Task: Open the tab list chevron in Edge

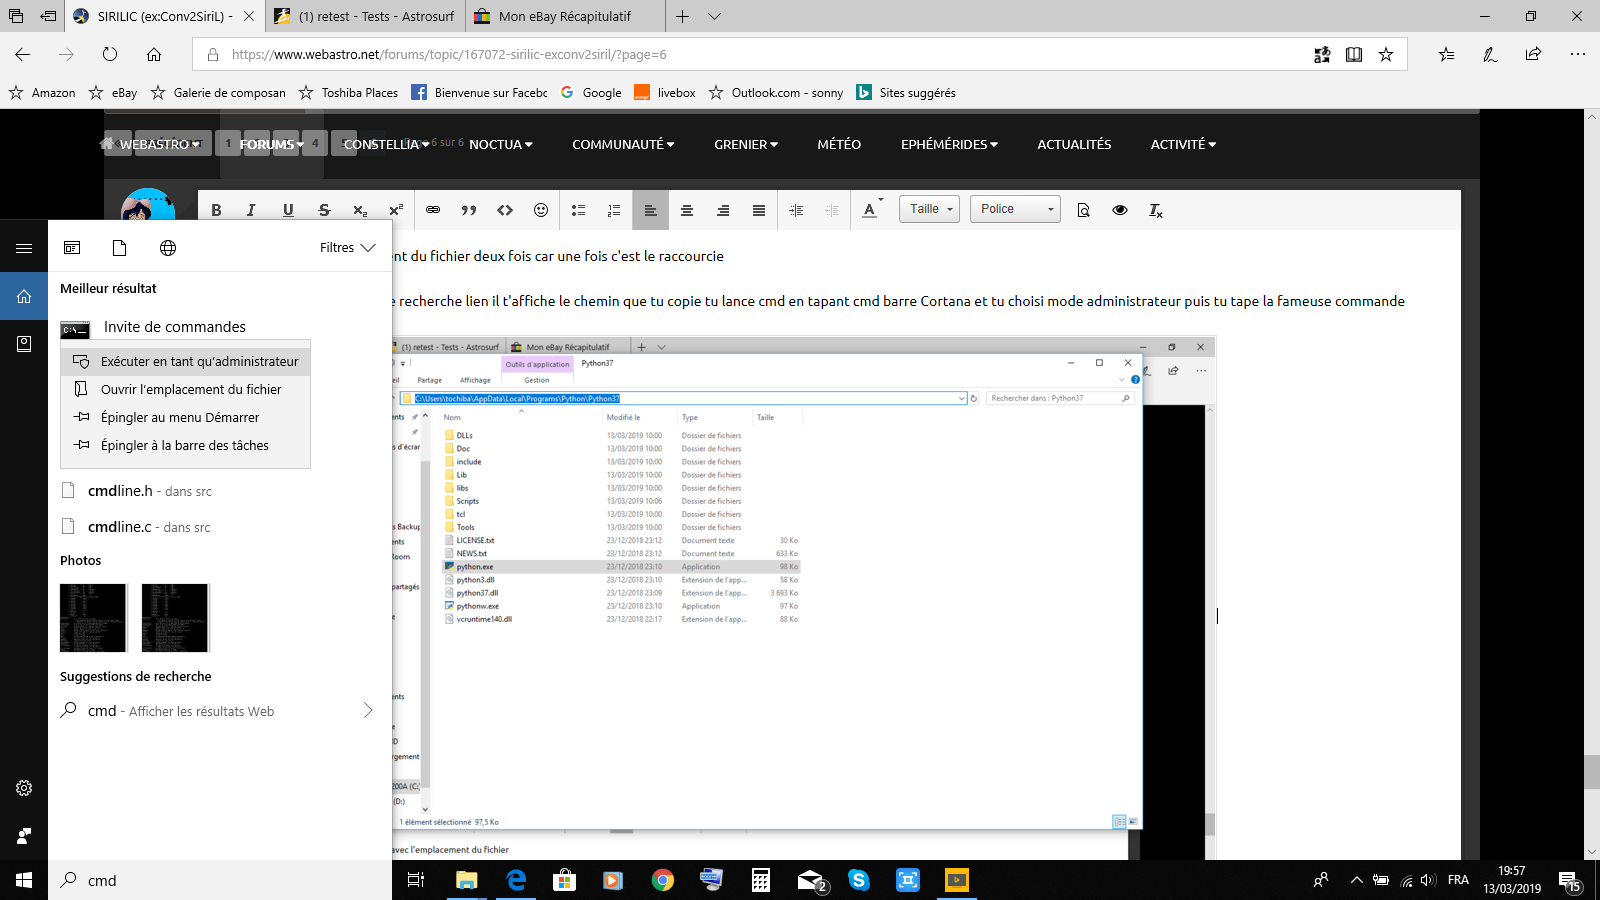Action: coord(714,16)
